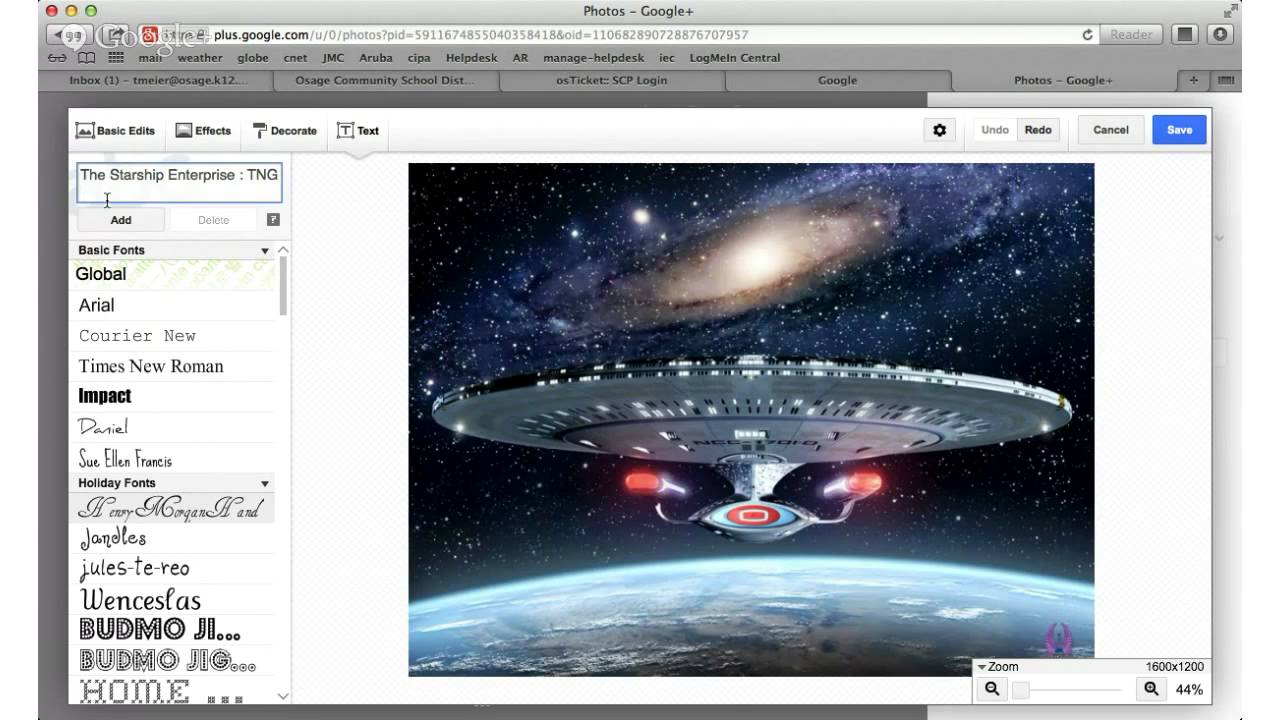
Task: Open the JMC bookmark
Action: coord(333,58)
